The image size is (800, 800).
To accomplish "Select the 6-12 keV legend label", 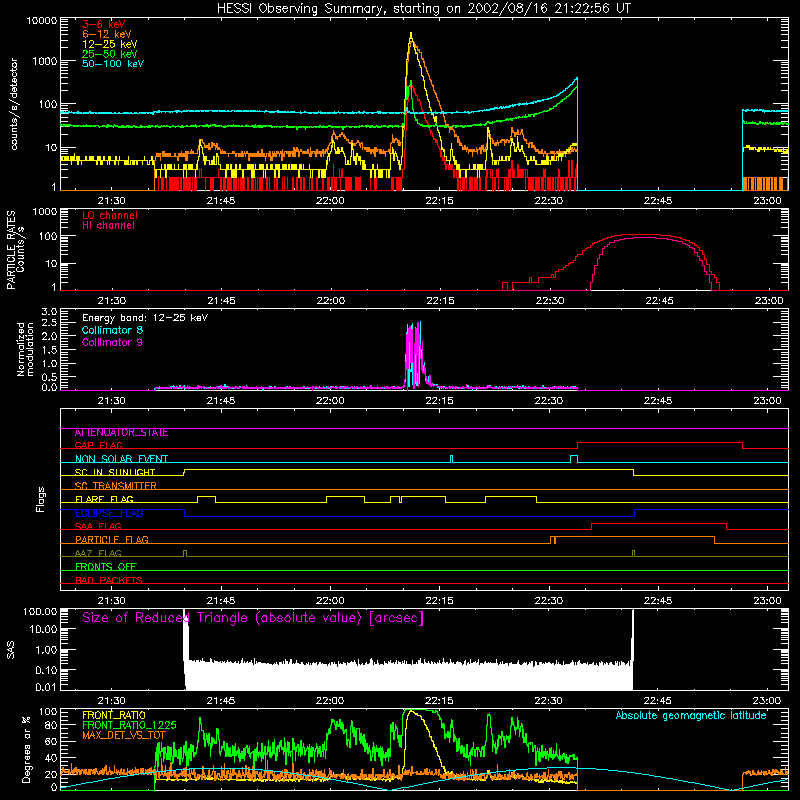I will (107, 34).
